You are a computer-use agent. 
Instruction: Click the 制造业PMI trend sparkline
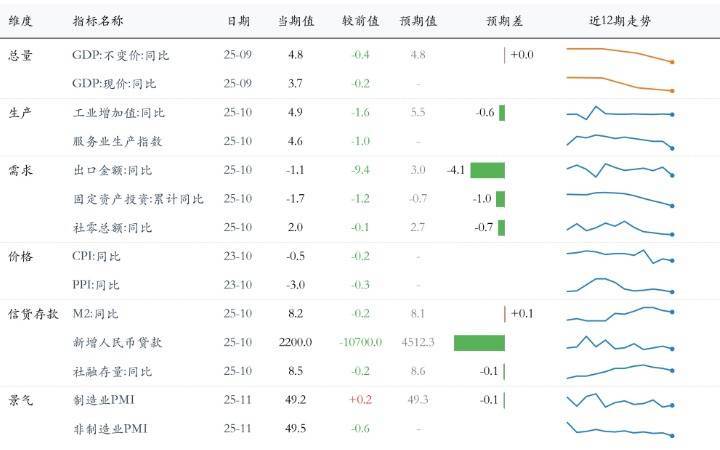619,400
